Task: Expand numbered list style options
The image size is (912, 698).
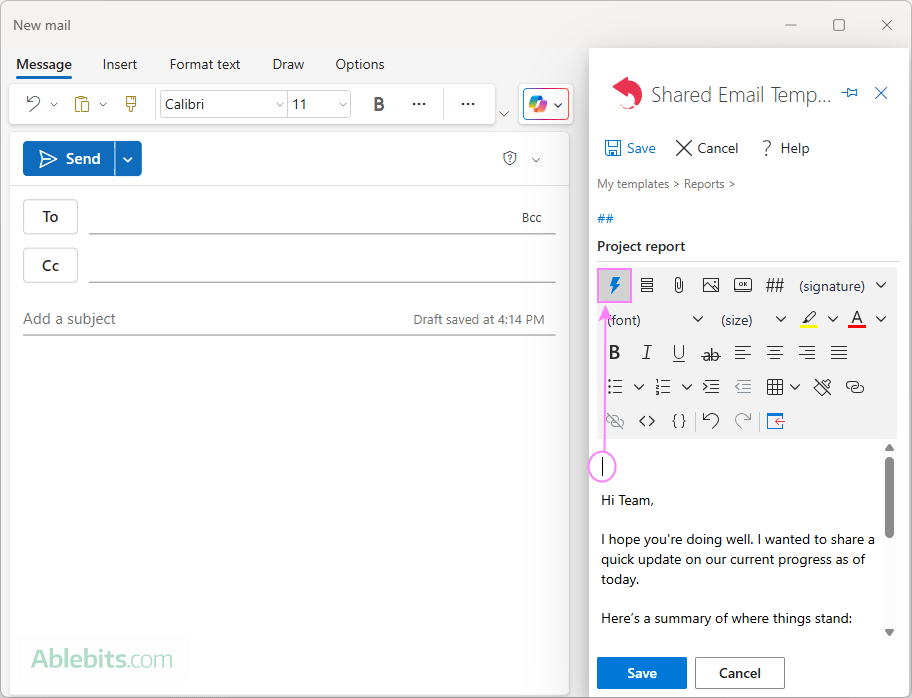Action: tap(687, 387)
